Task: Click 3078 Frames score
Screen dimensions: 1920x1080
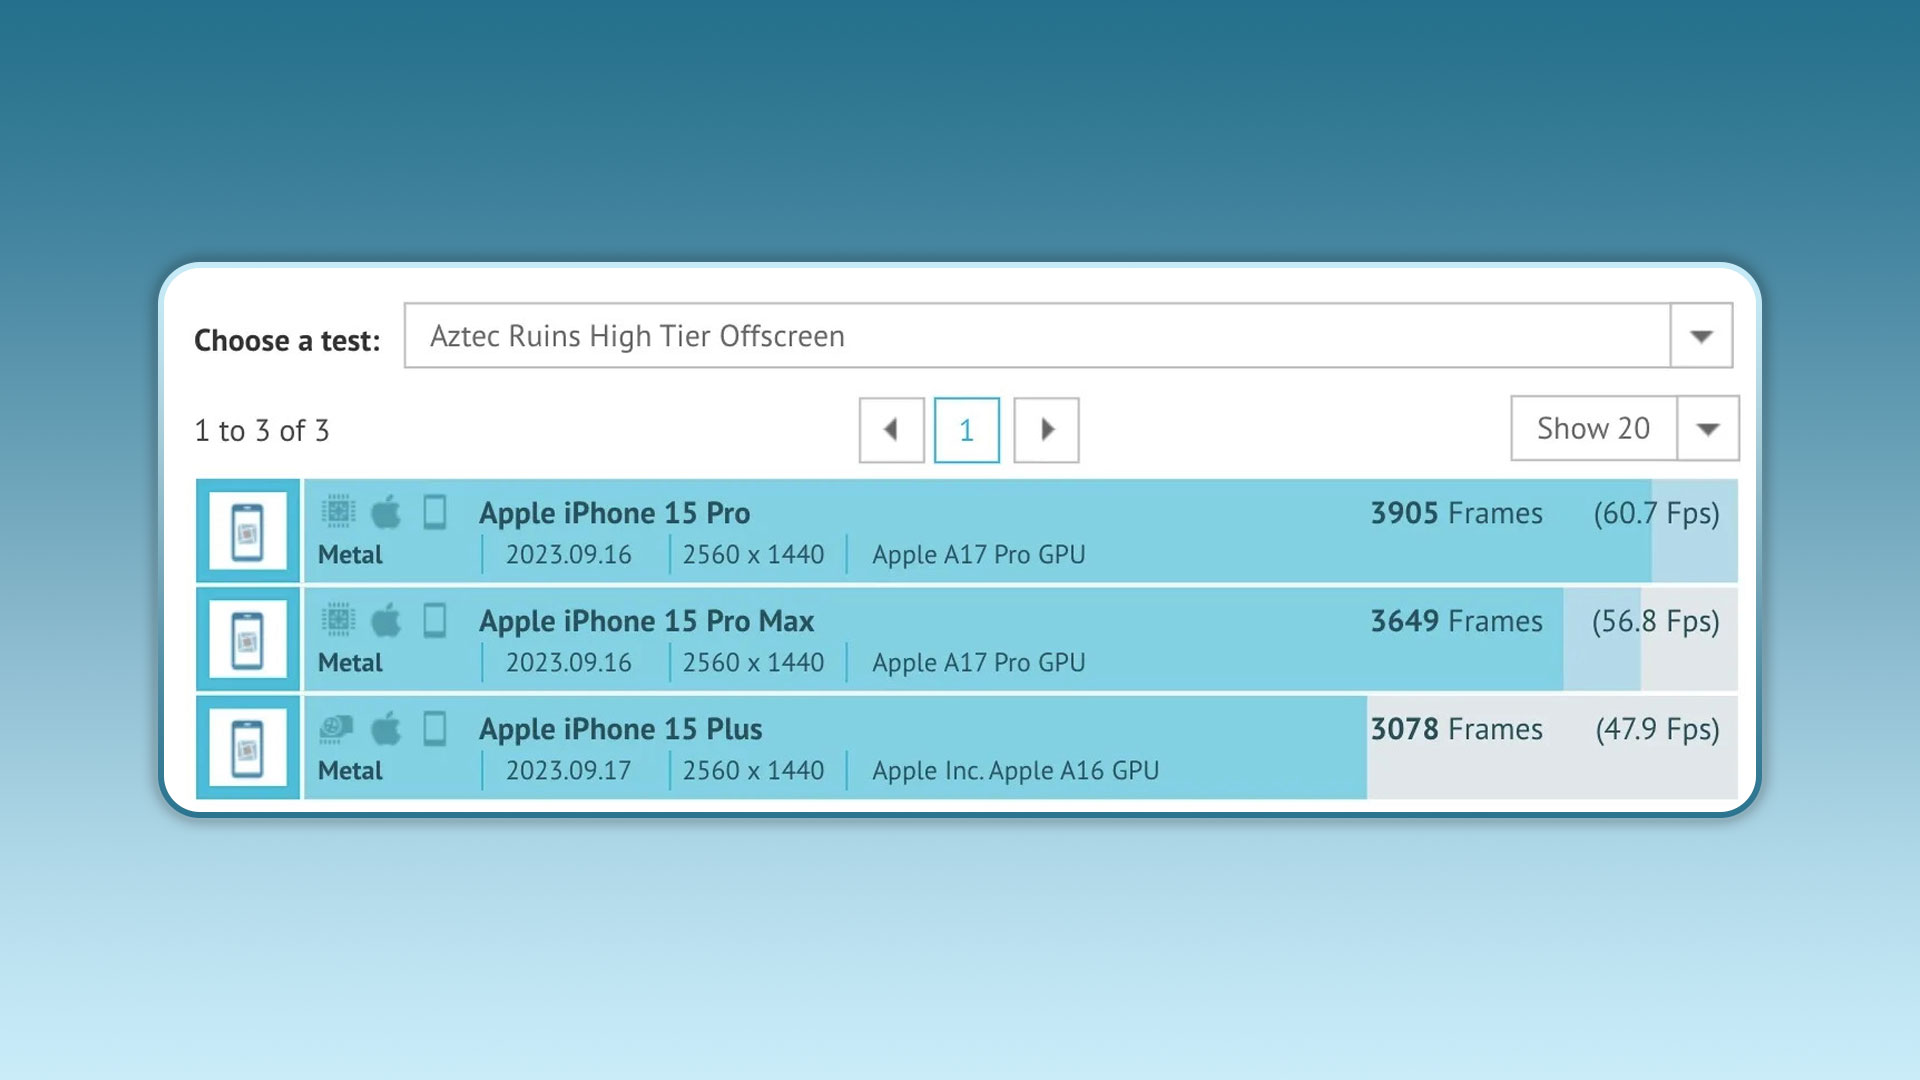Action: click(1456, 729)
